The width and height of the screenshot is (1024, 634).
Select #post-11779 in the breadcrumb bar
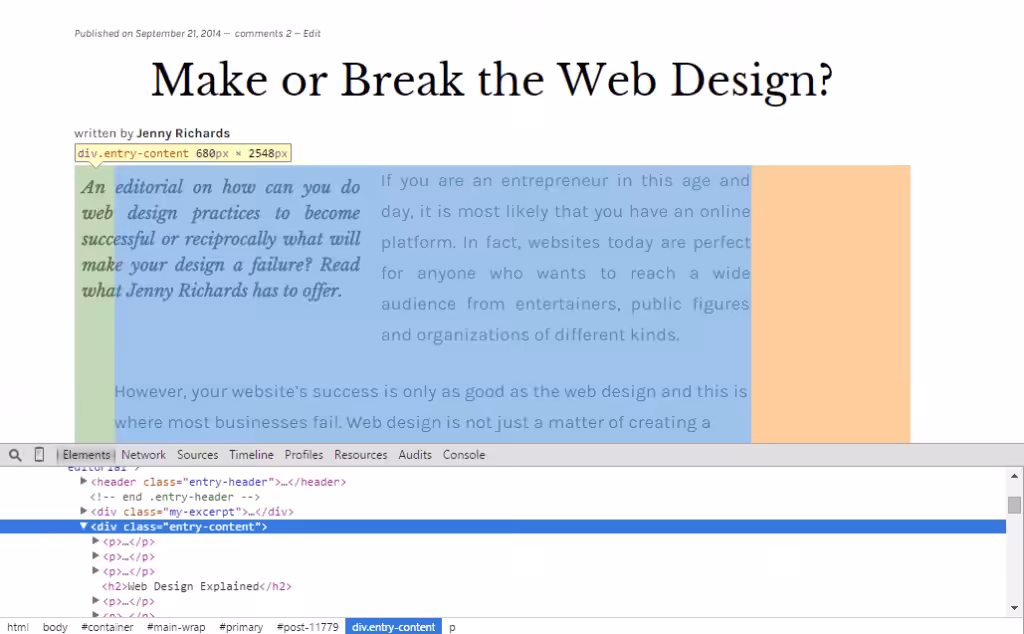click(308, 627)
